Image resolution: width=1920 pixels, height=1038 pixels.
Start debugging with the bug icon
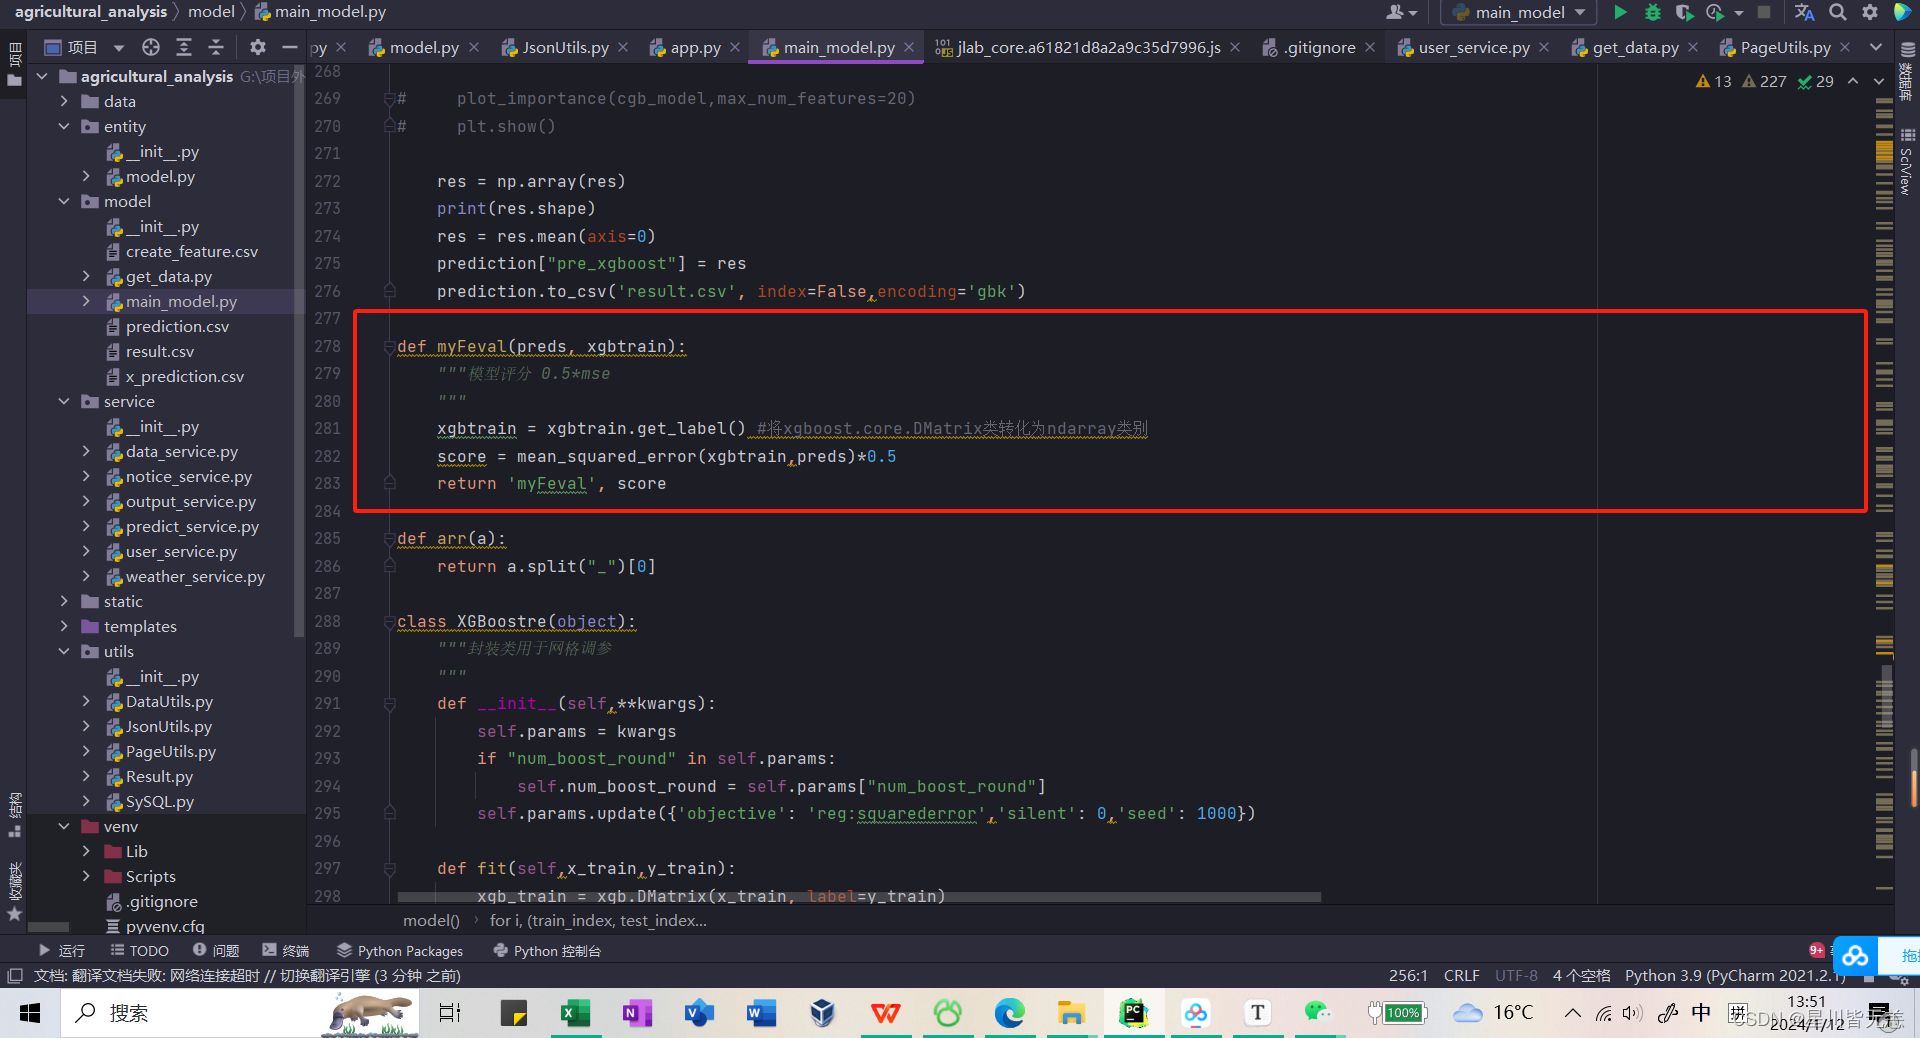(1652, 12)
